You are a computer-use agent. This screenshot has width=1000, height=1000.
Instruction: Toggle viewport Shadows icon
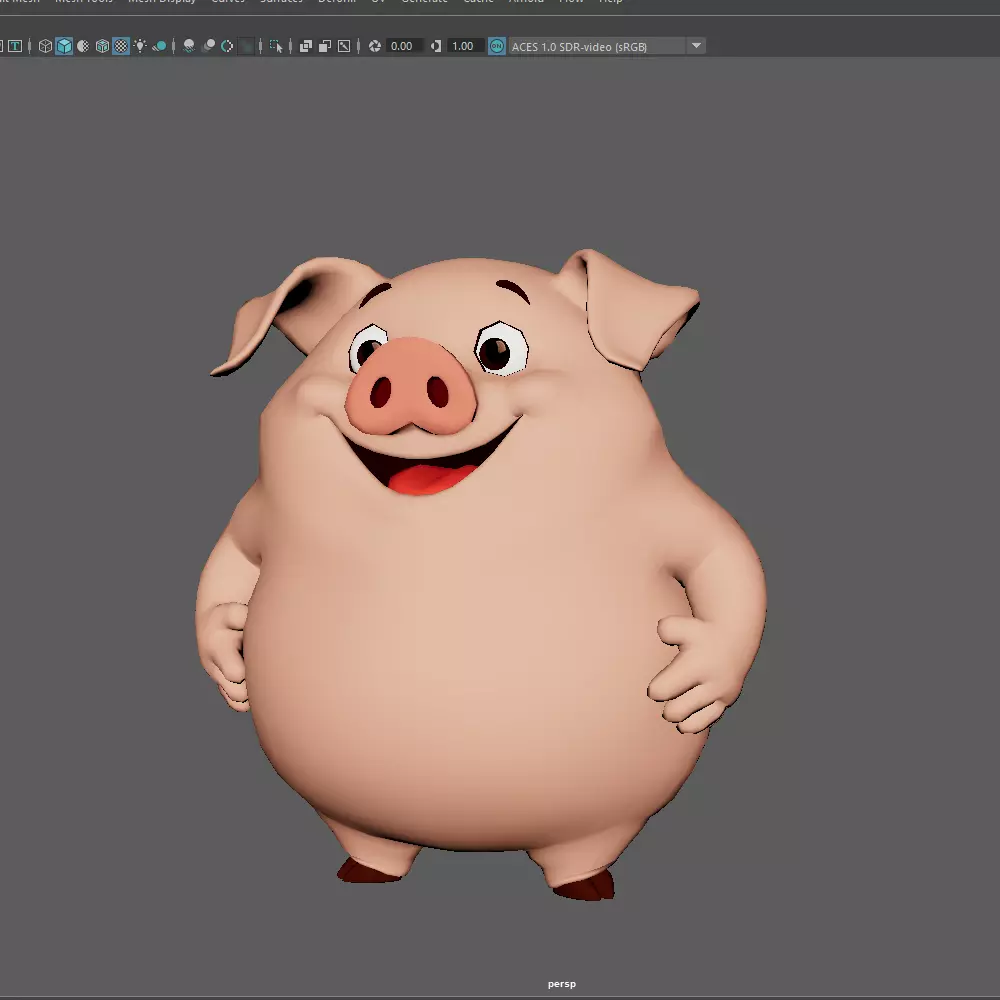pos(159,46)
